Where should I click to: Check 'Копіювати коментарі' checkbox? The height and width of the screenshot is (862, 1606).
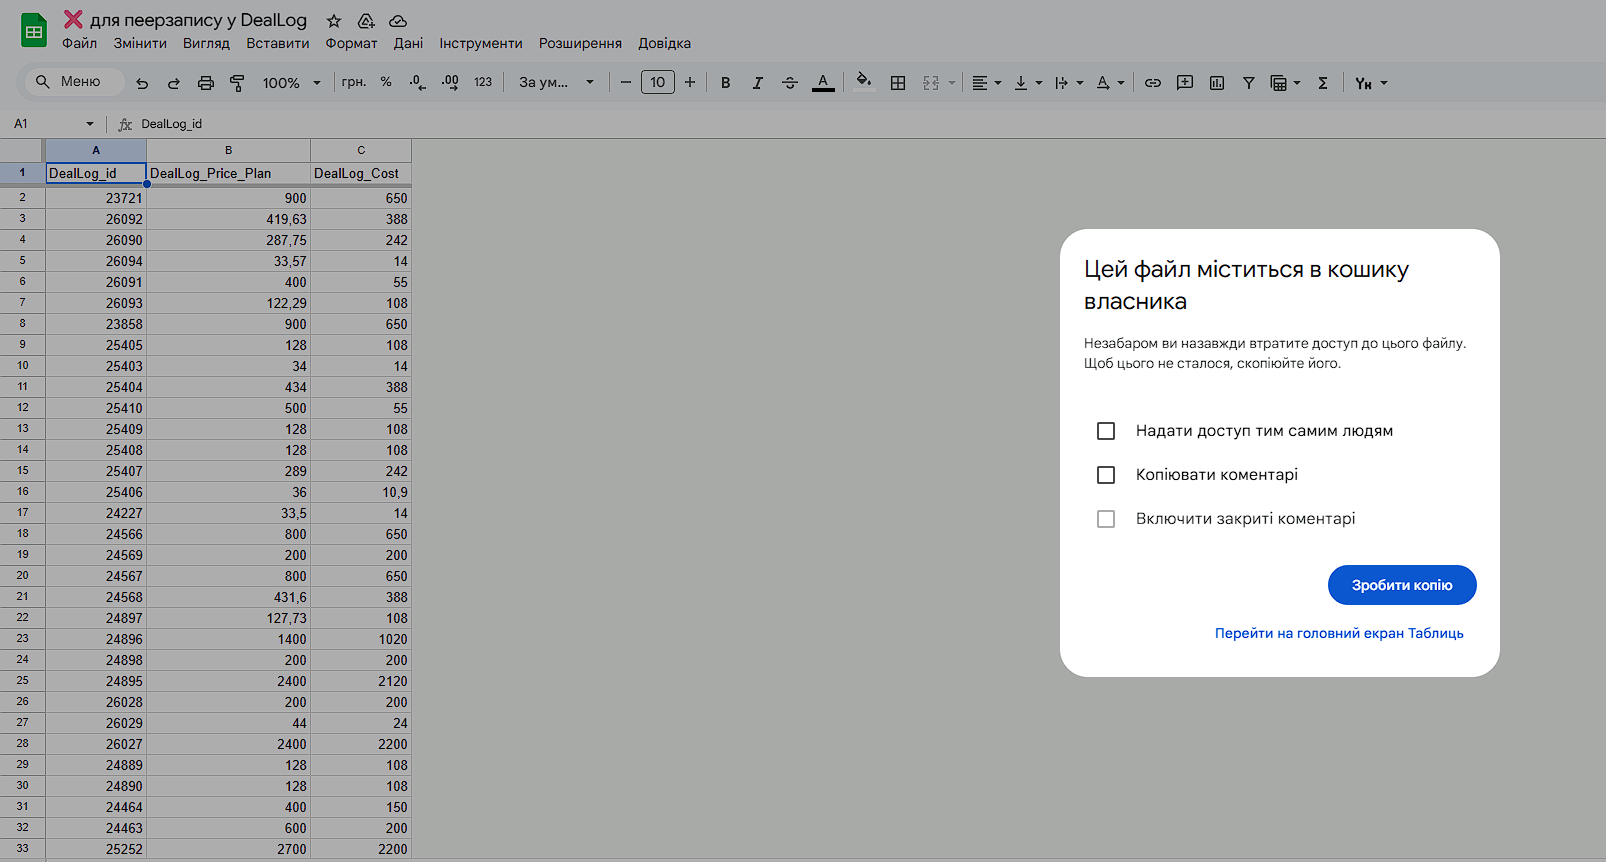(1106, 475)
